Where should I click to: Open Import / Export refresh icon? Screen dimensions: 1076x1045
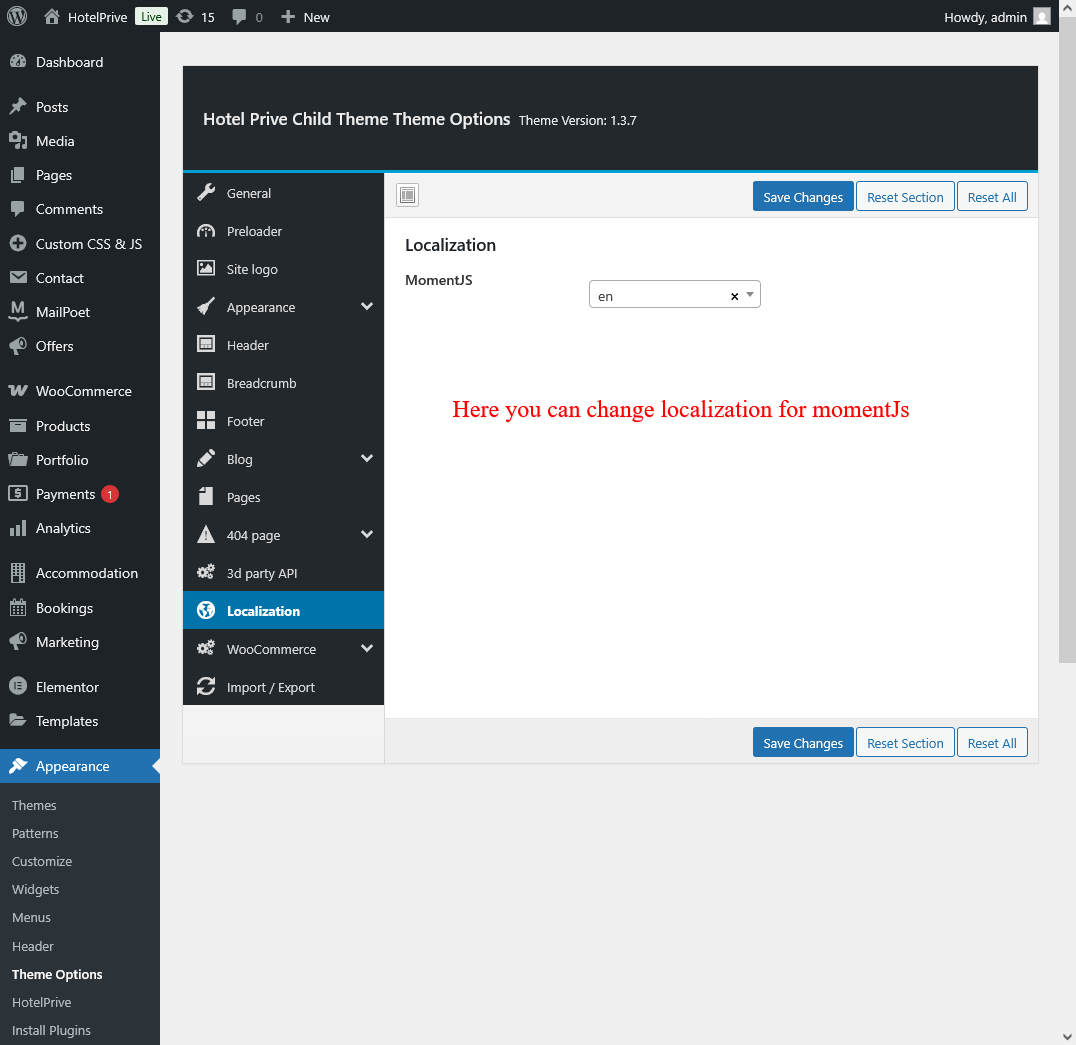coord(206,687)
